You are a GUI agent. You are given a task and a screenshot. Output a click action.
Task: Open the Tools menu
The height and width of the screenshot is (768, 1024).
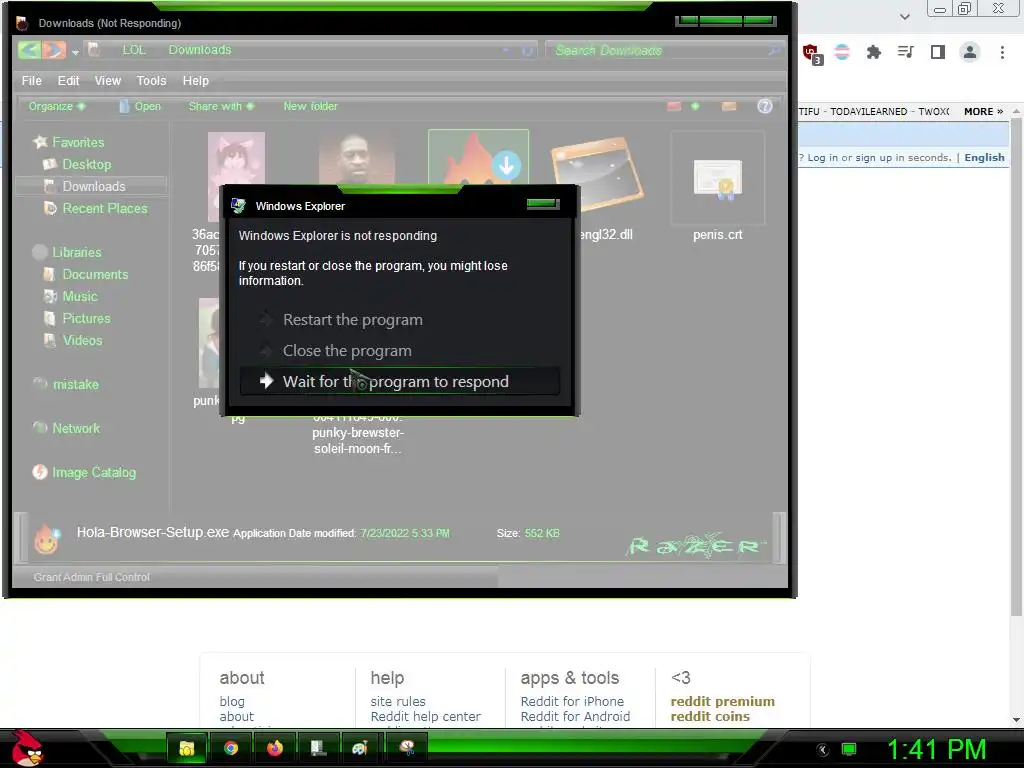(152, 80)
